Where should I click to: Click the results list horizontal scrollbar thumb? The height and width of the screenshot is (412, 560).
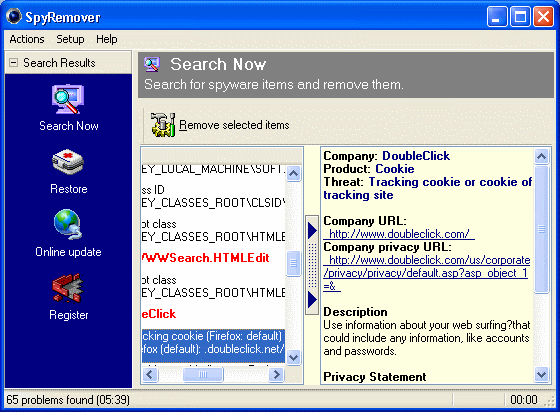(203, 375)
